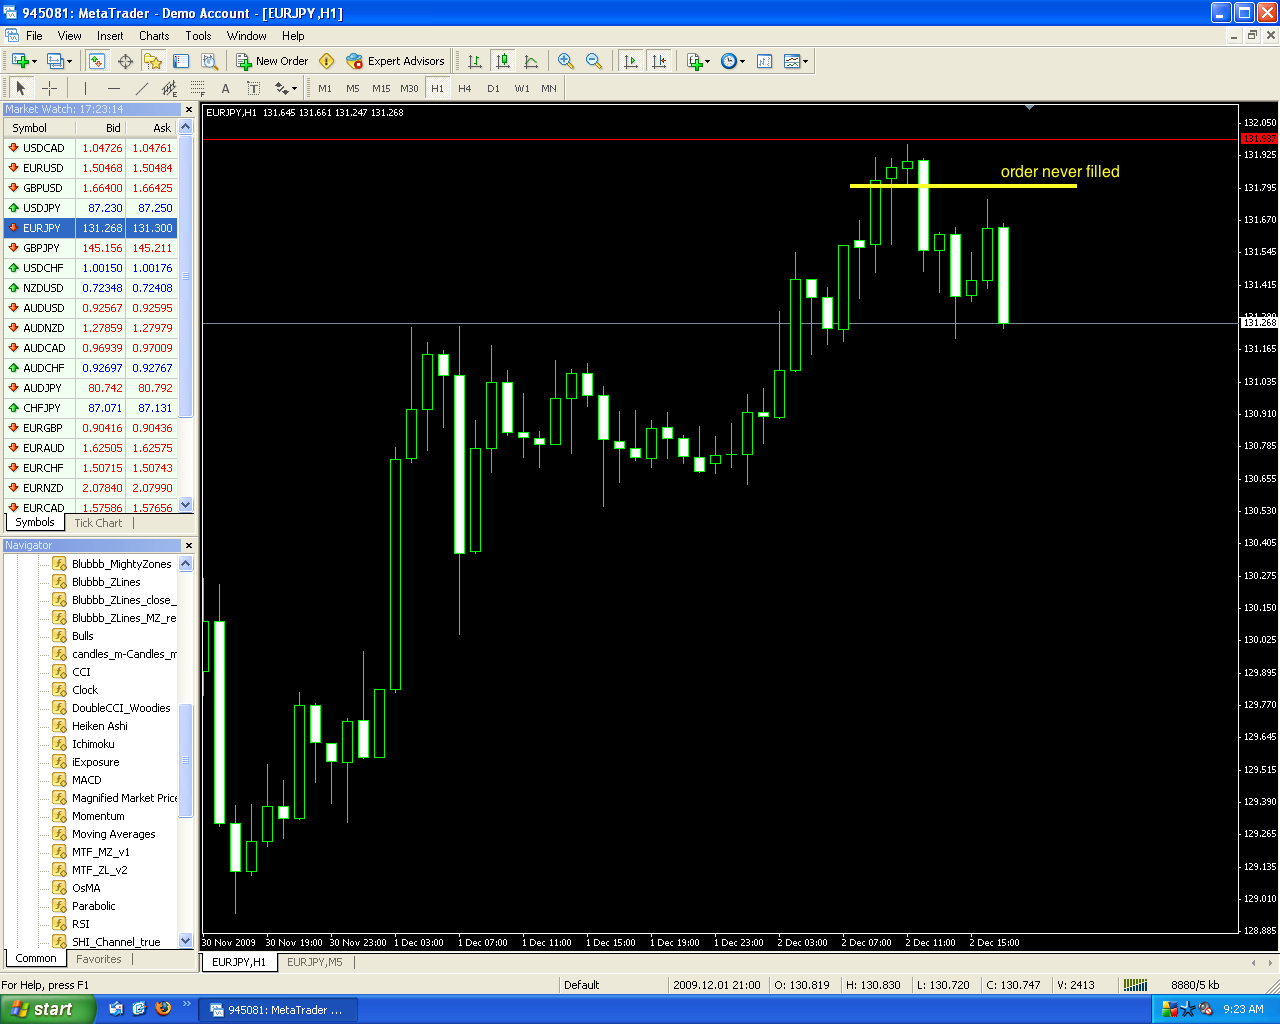Switch chart to Line Chart mode
Viewport: 1280px width, 1024px height.
[531, 61]
